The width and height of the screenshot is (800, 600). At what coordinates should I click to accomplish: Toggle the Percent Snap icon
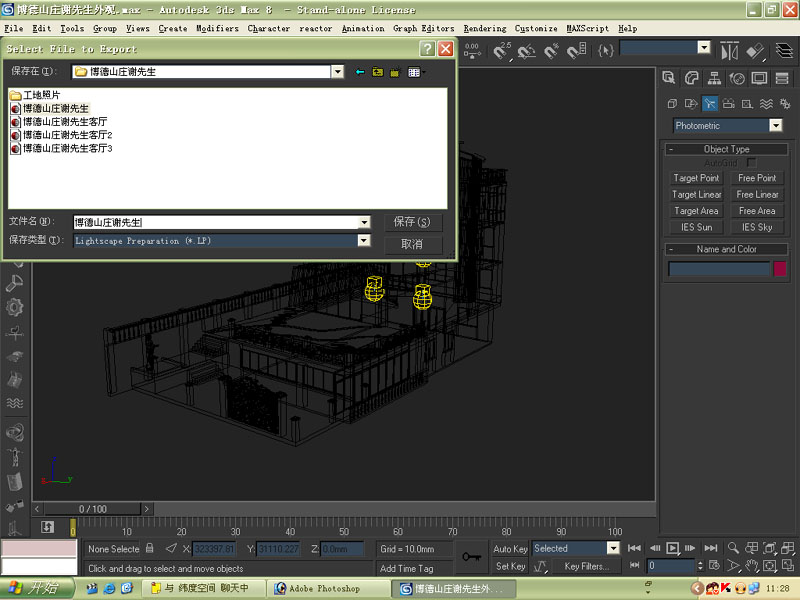pos(552,51)
